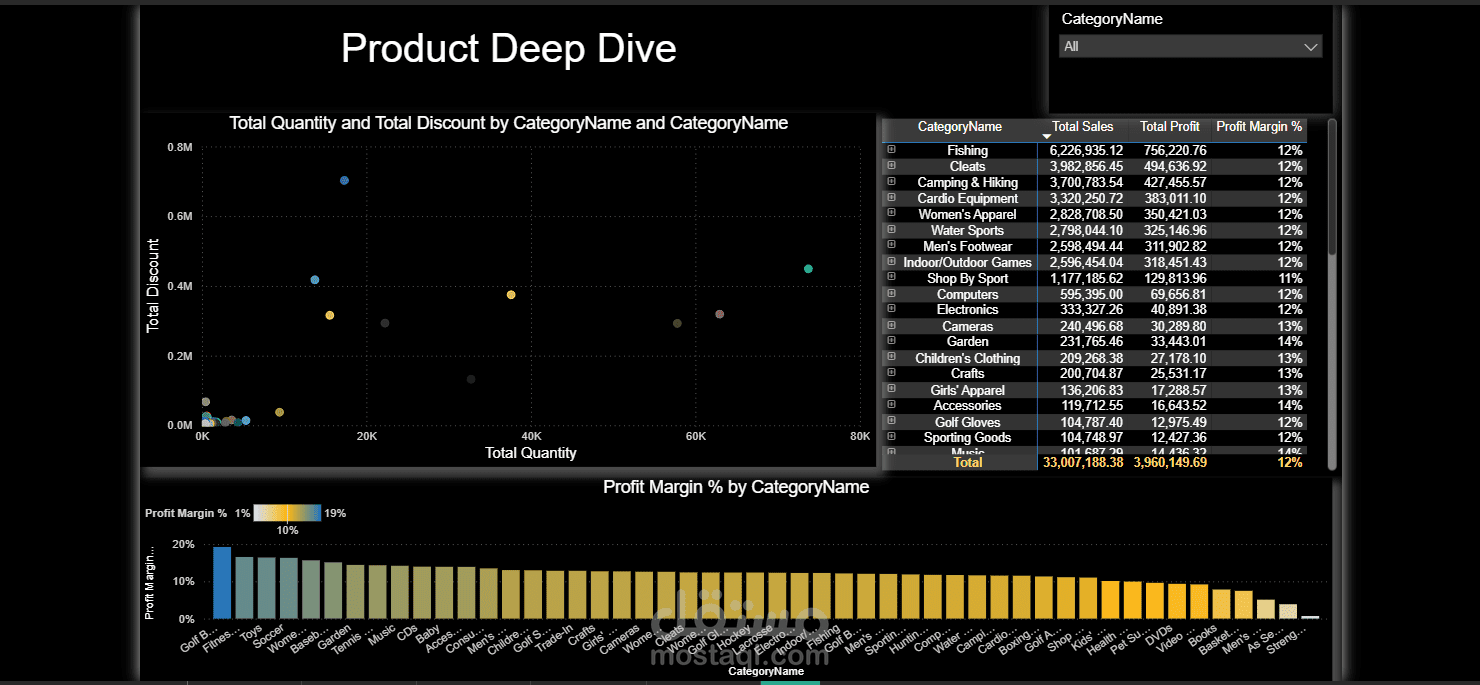Click the Product Deep Dive title

(509, 48)
